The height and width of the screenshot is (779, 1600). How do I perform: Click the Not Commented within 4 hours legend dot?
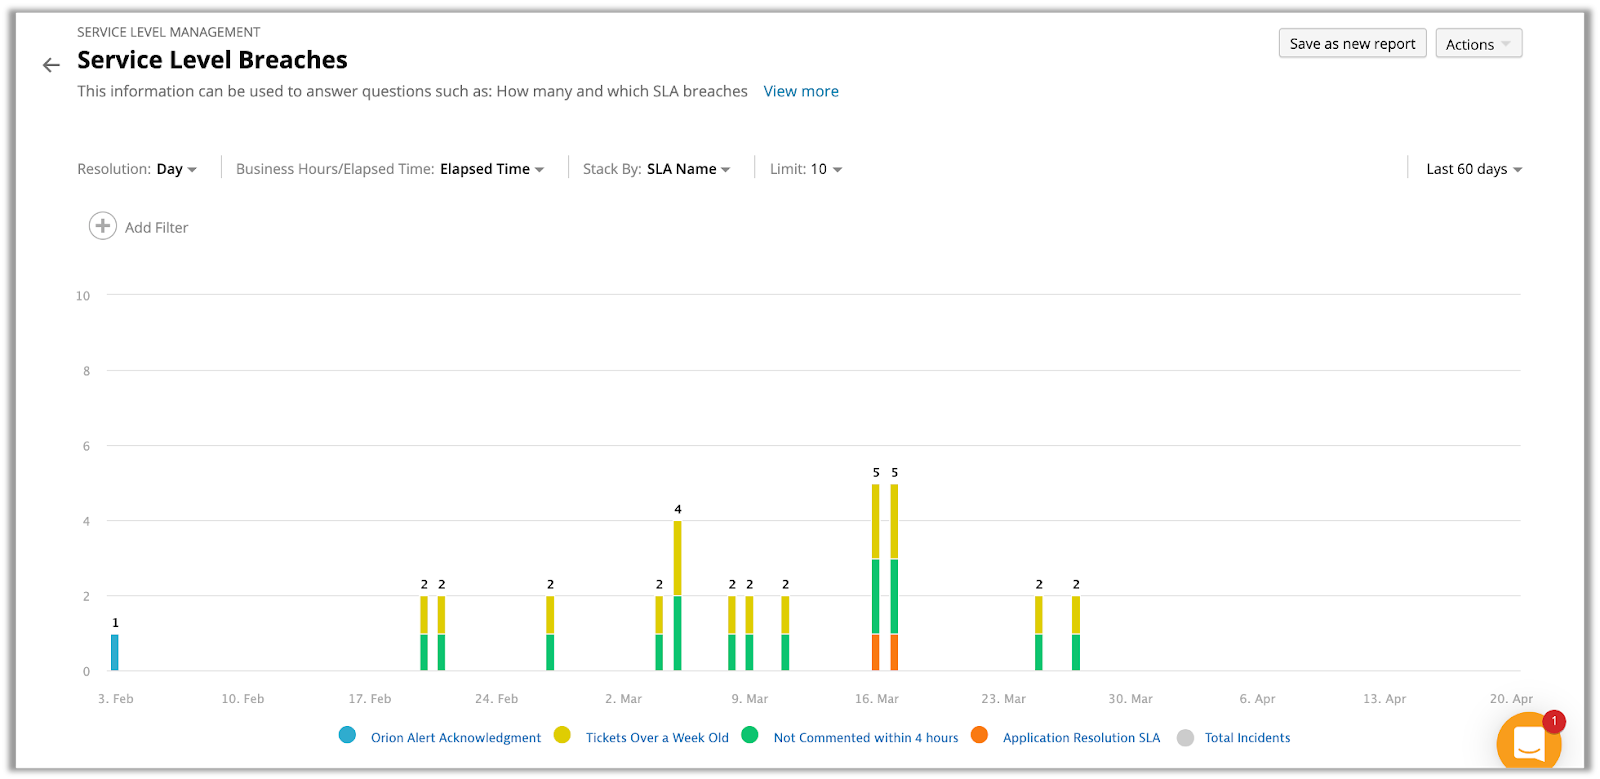pyautogui.click(x=750, y=735)
